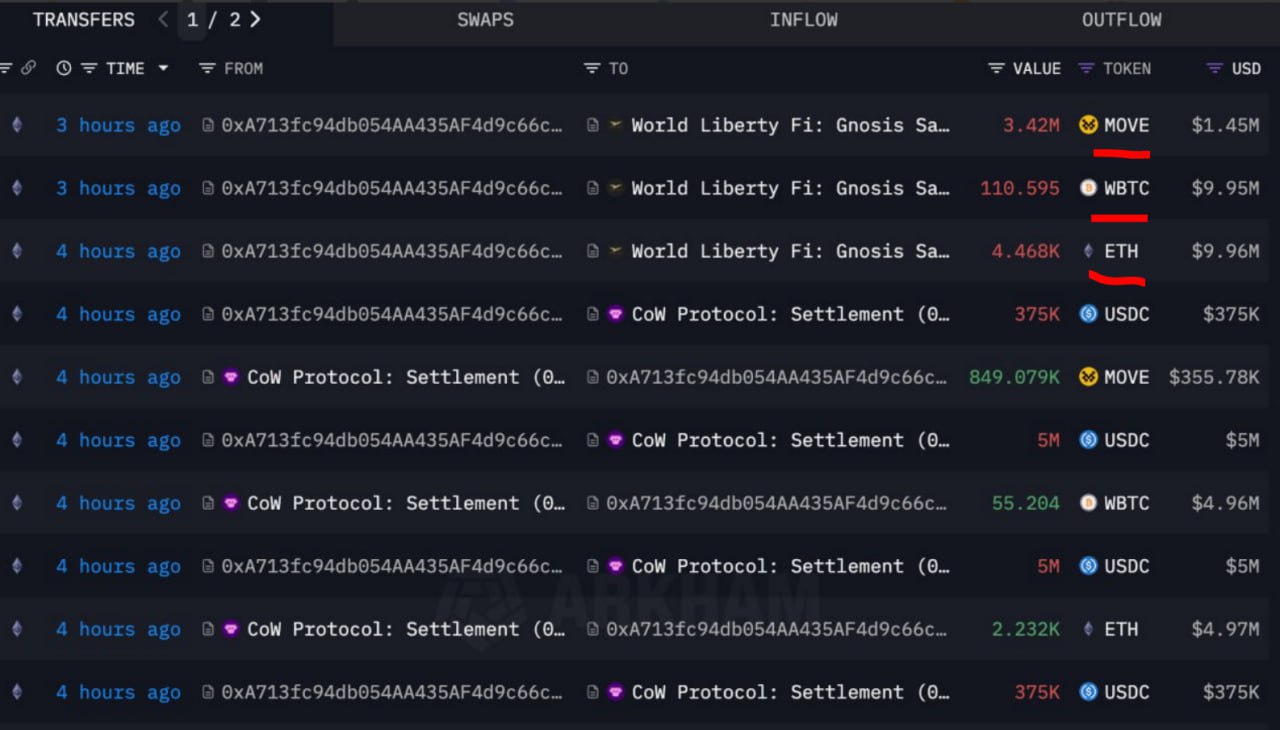The image size is (1280, 730).
Task: Copy FROM address in 3.42M MOVE row
Action: 208,125
